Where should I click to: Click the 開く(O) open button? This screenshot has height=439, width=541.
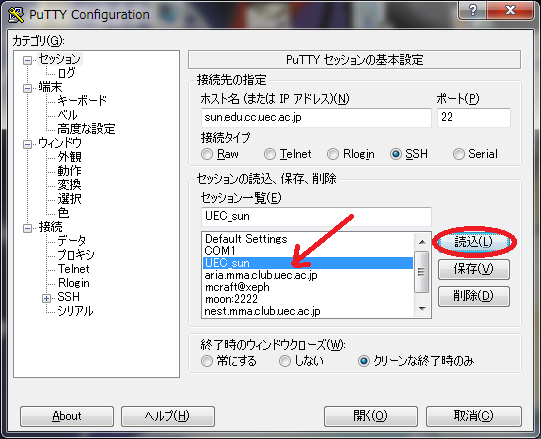click(371, 416)
